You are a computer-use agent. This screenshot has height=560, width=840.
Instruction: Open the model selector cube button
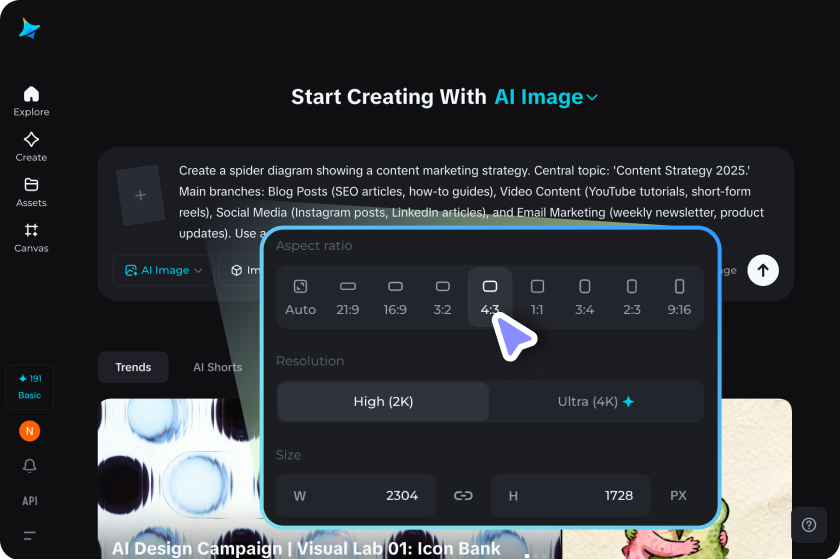click(x=240, y=270)
